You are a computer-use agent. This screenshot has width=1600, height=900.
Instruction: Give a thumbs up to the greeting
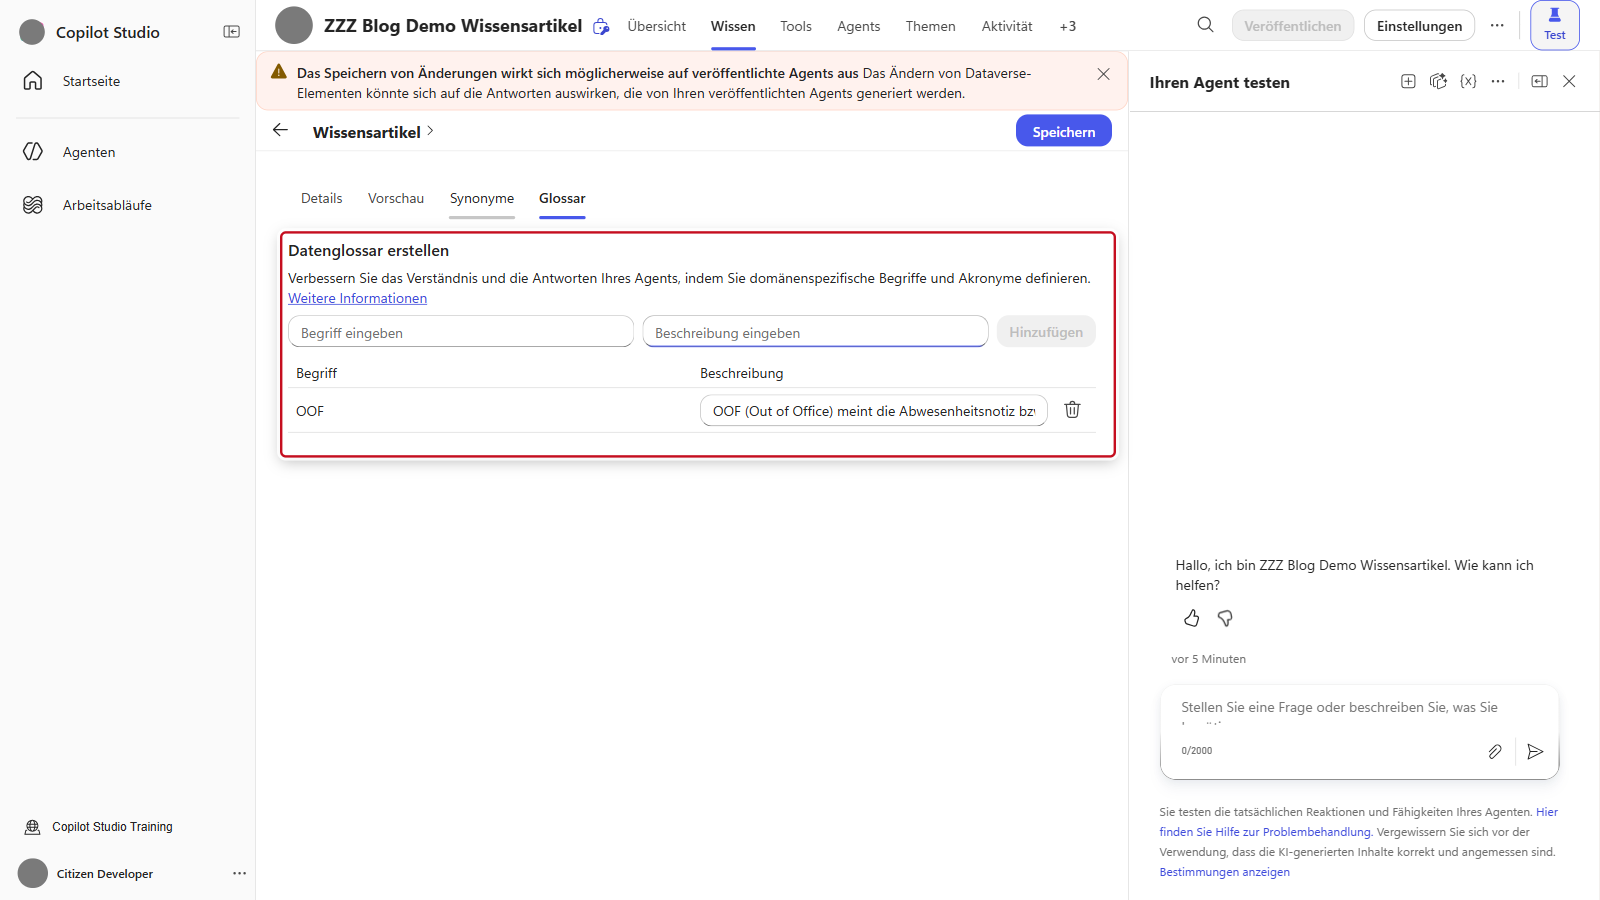(x=1191, y=619)
